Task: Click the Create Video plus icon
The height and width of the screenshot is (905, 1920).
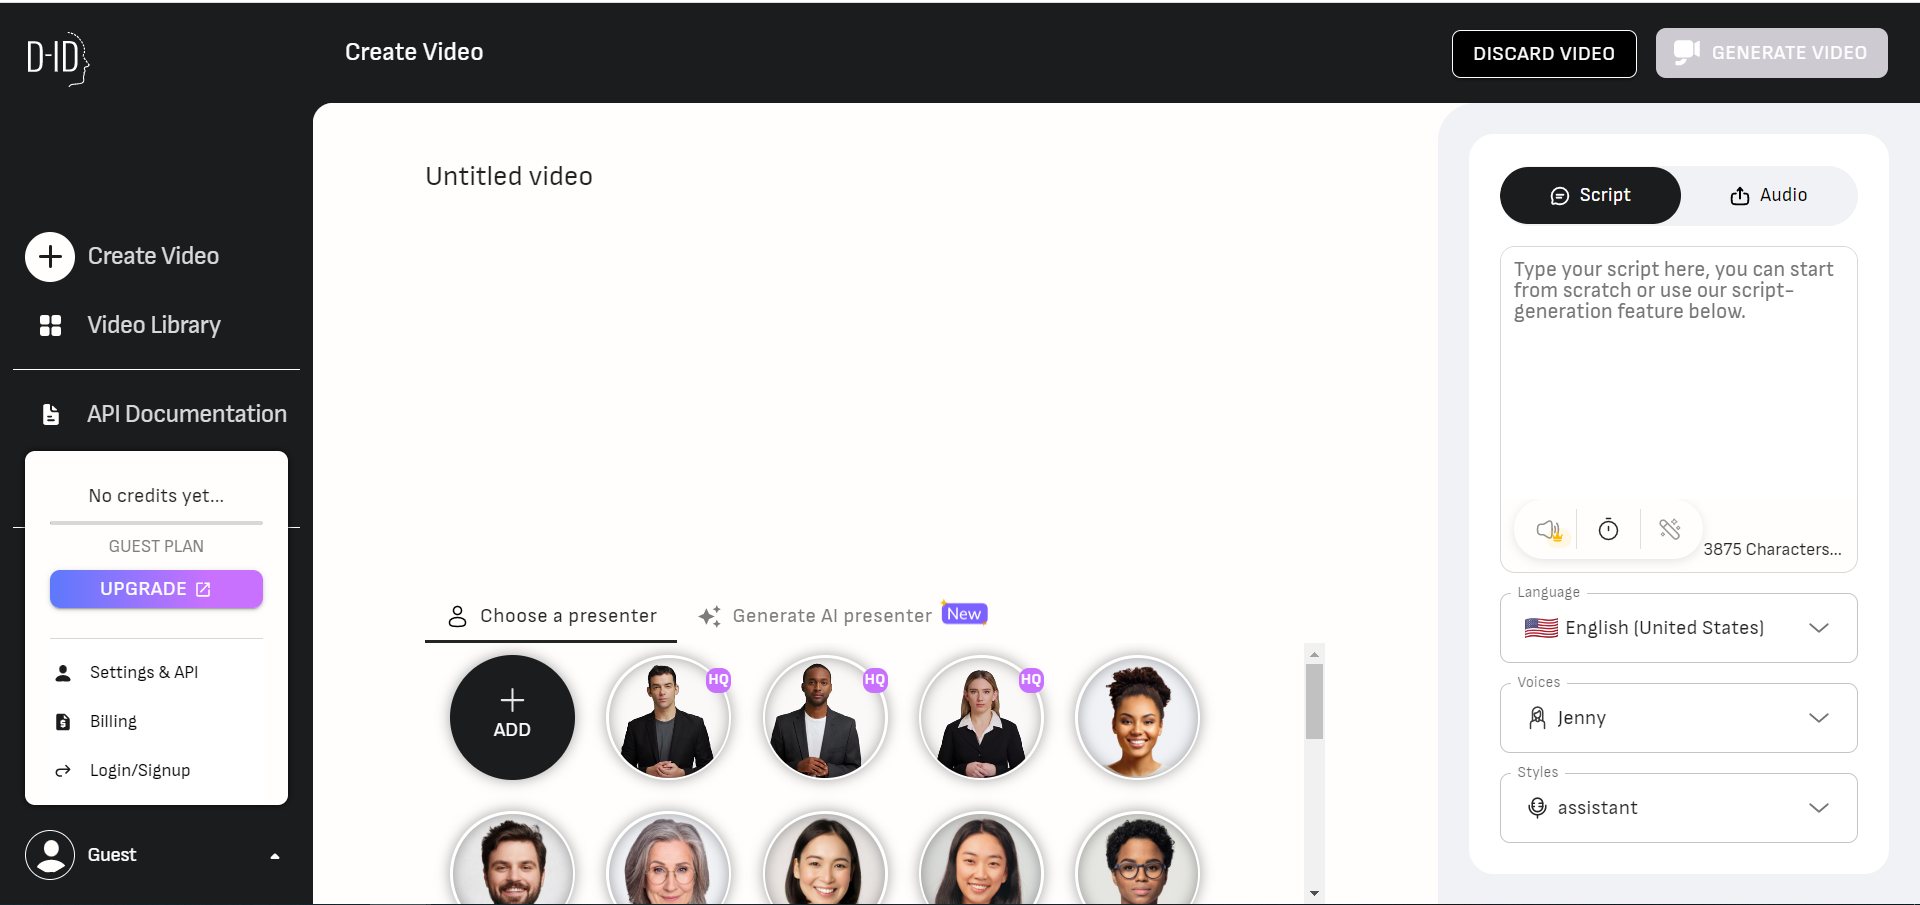Action: (x=50, y=257)
